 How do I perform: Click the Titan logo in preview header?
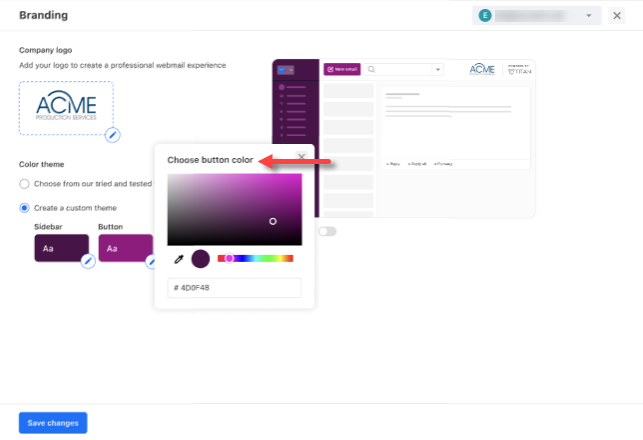coord(519,70)
